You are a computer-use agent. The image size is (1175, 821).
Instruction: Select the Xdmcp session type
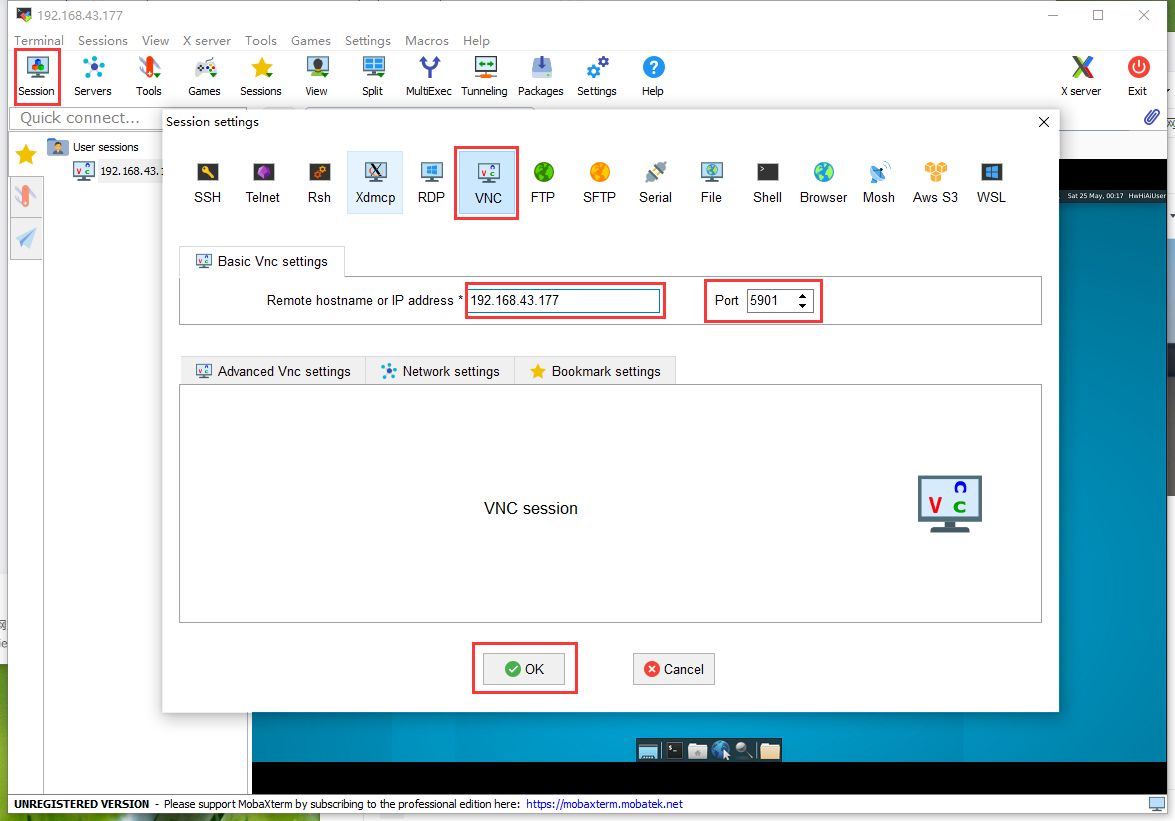point(375,183)
